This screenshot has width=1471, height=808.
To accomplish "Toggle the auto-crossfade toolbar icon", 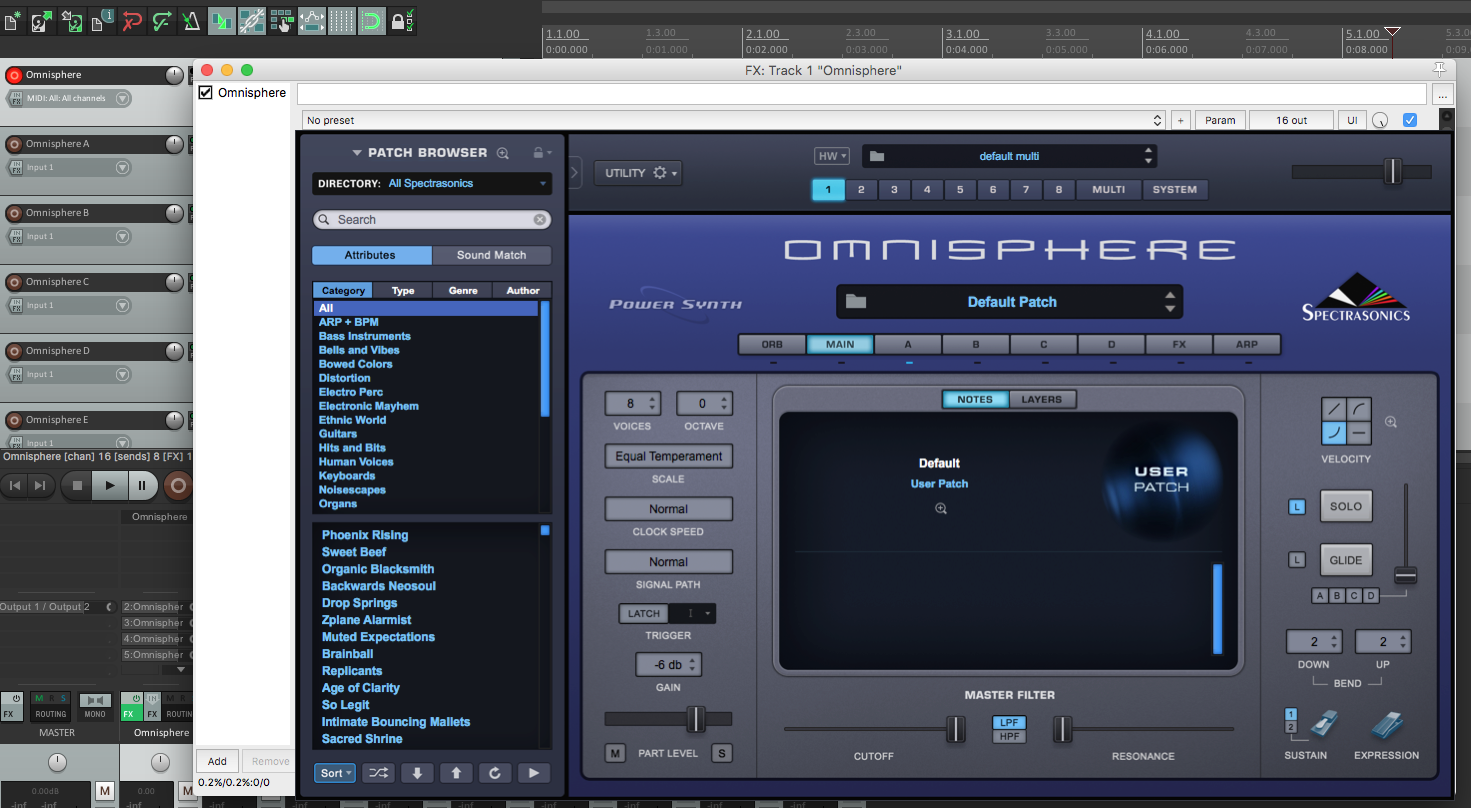I will [x=222, y=20].
